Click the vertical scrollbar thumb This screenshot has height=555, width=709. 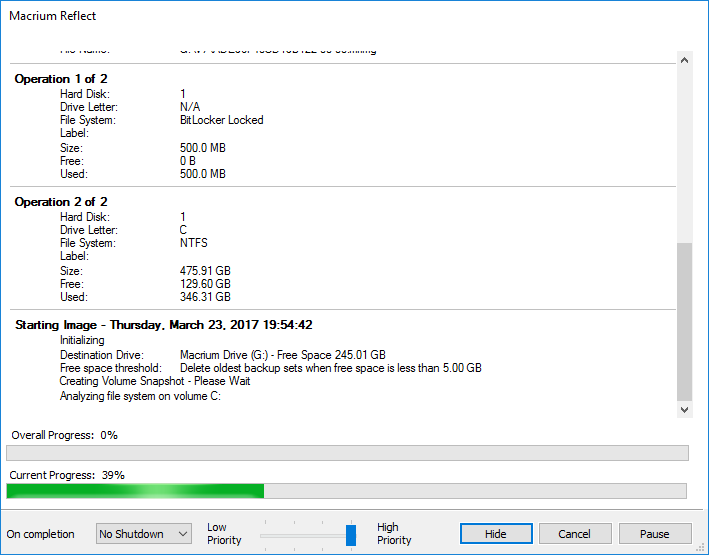point(685,322)
